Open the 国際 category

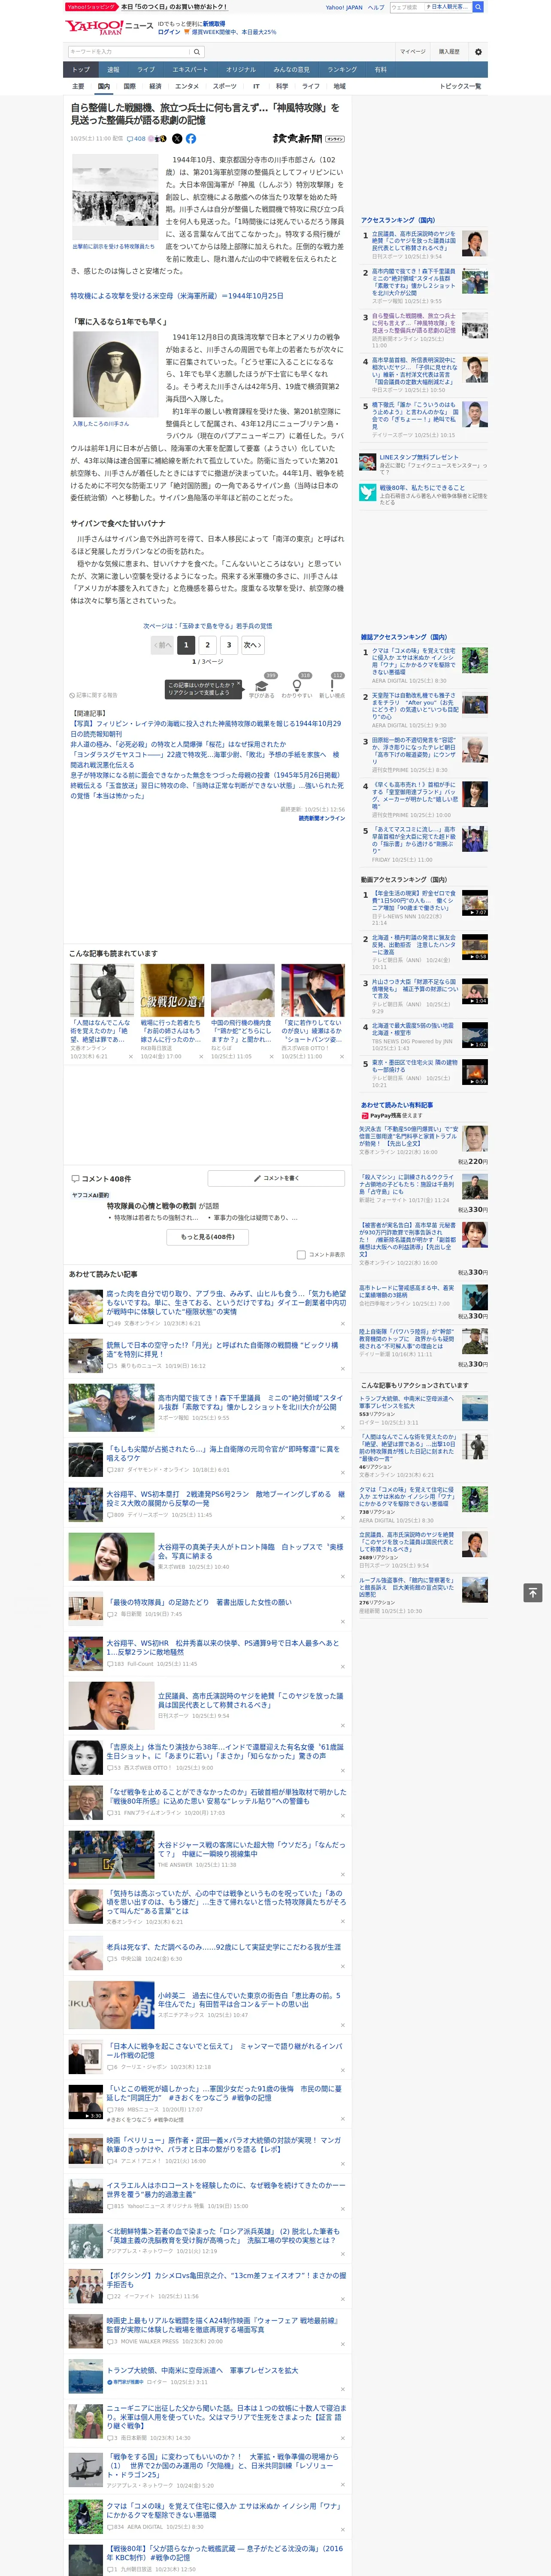point(129,86)
